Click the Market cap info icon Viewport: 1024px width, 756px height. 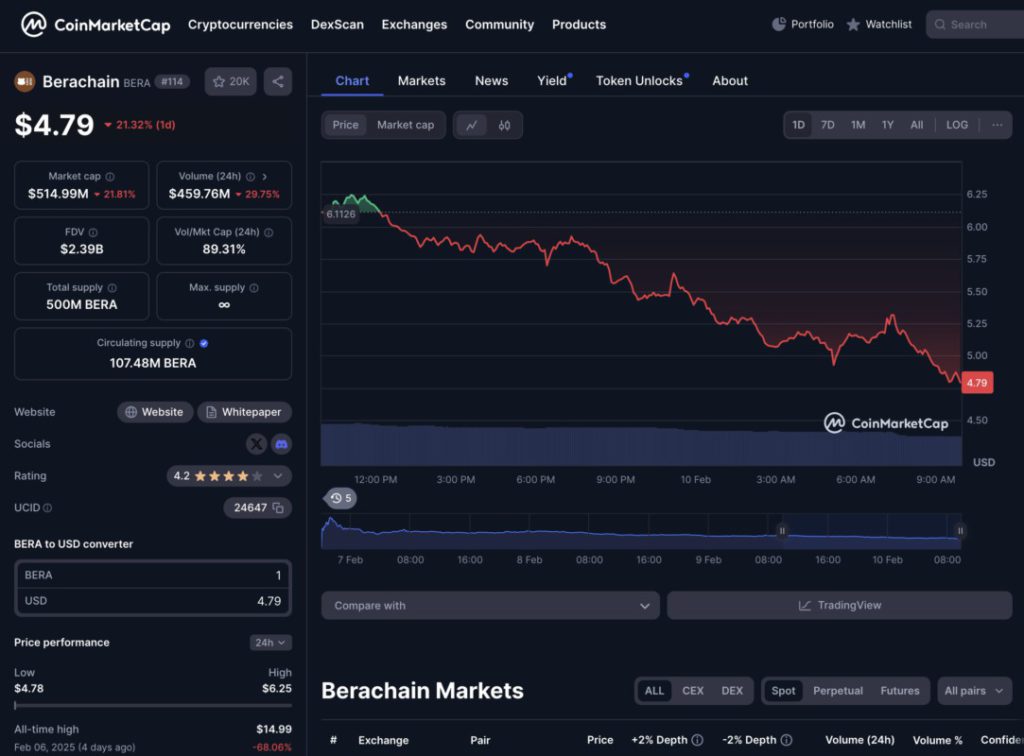(110, 176)
